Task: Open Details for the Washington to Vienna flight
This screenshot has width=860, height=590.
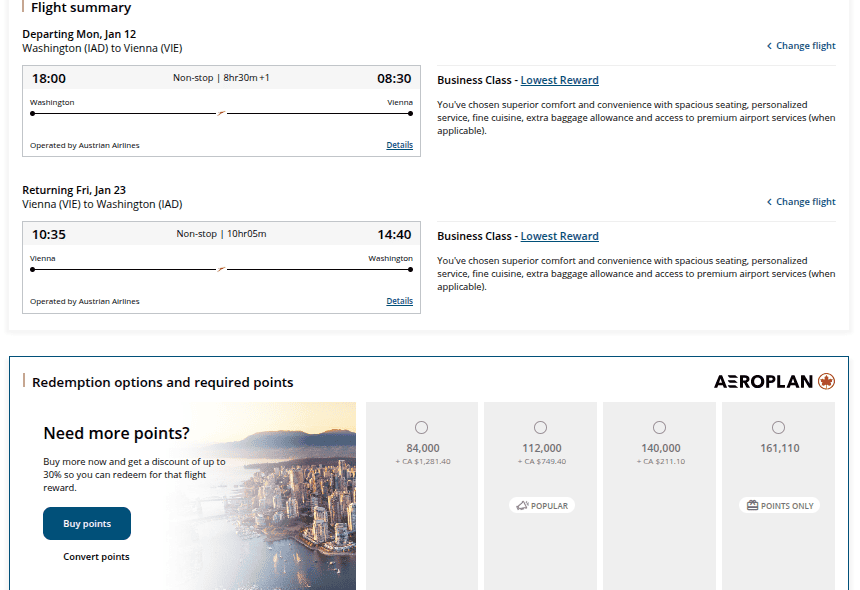Action: point(399,145)
